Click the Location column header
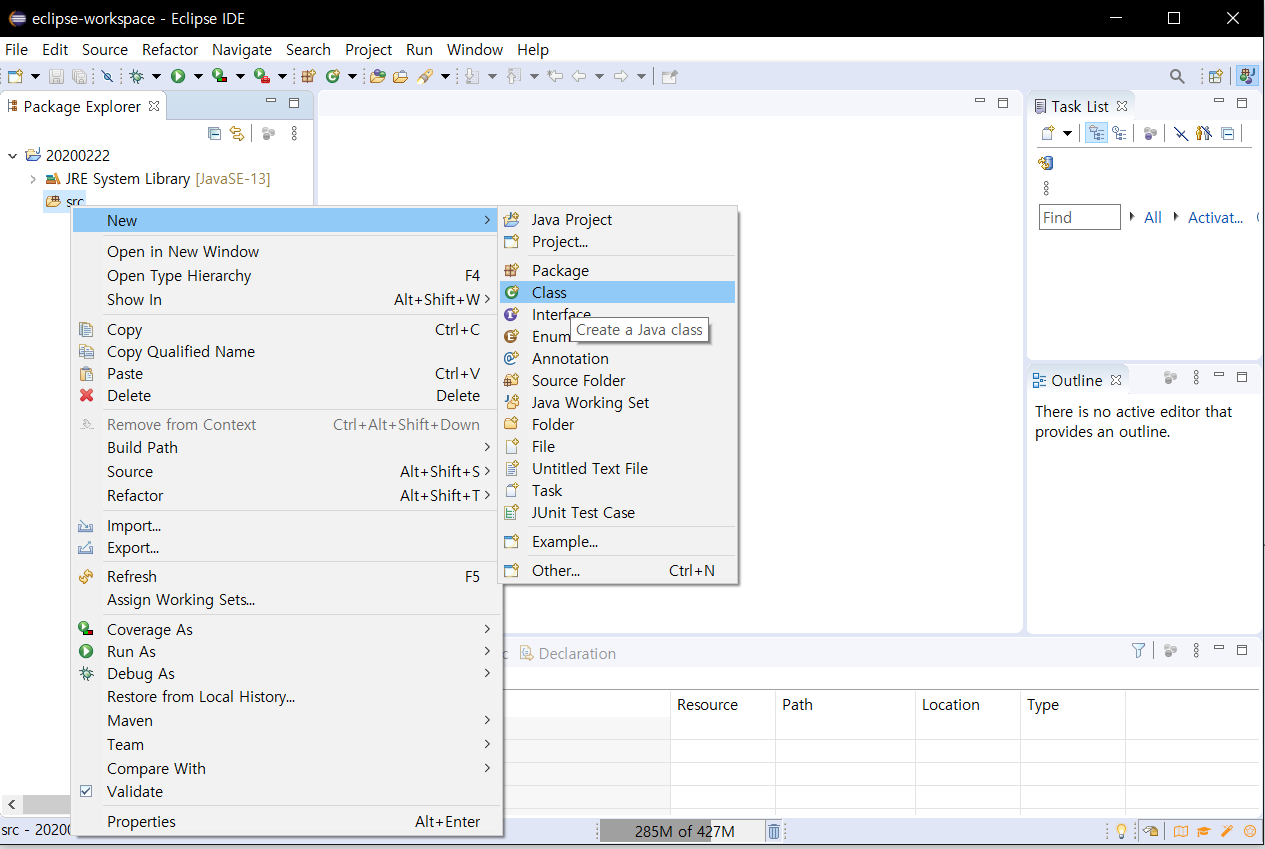This screenshot has height=849, width=1265. pyautogui.click(x=968, y=704)
